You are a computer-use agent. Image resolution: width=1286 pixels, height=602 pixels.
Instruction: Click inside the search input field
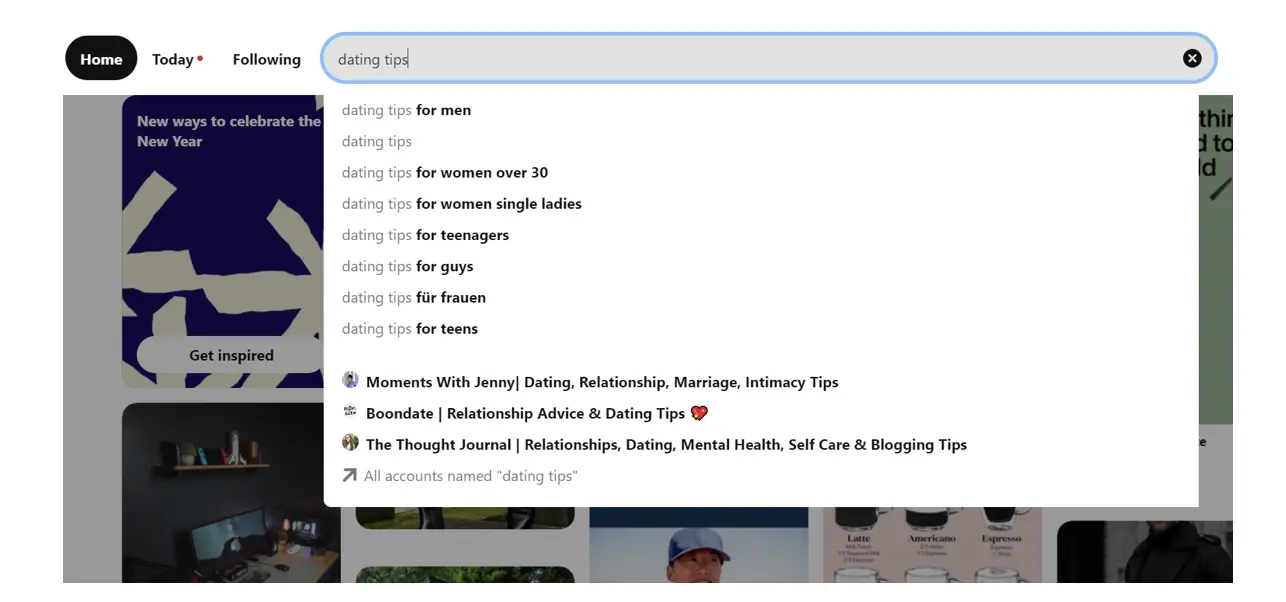[x=700, y=58]
